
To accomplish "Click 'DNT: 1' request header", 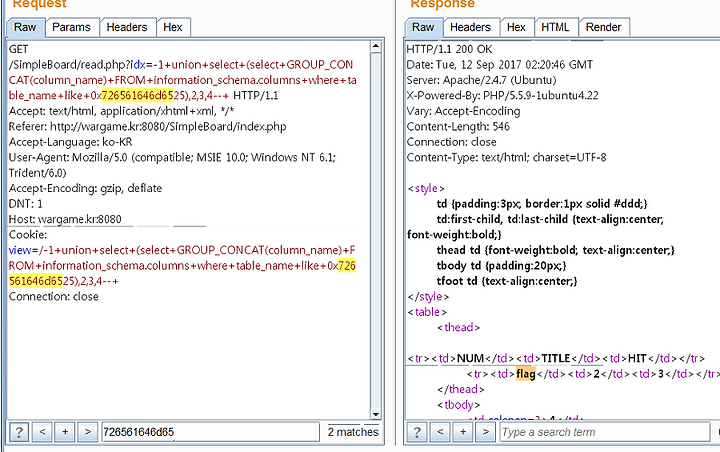I will point(26,203).
